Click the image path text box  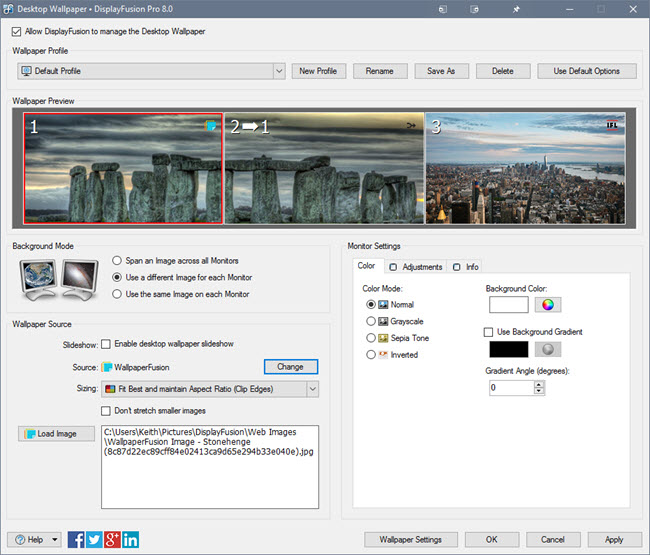(210, 467)
